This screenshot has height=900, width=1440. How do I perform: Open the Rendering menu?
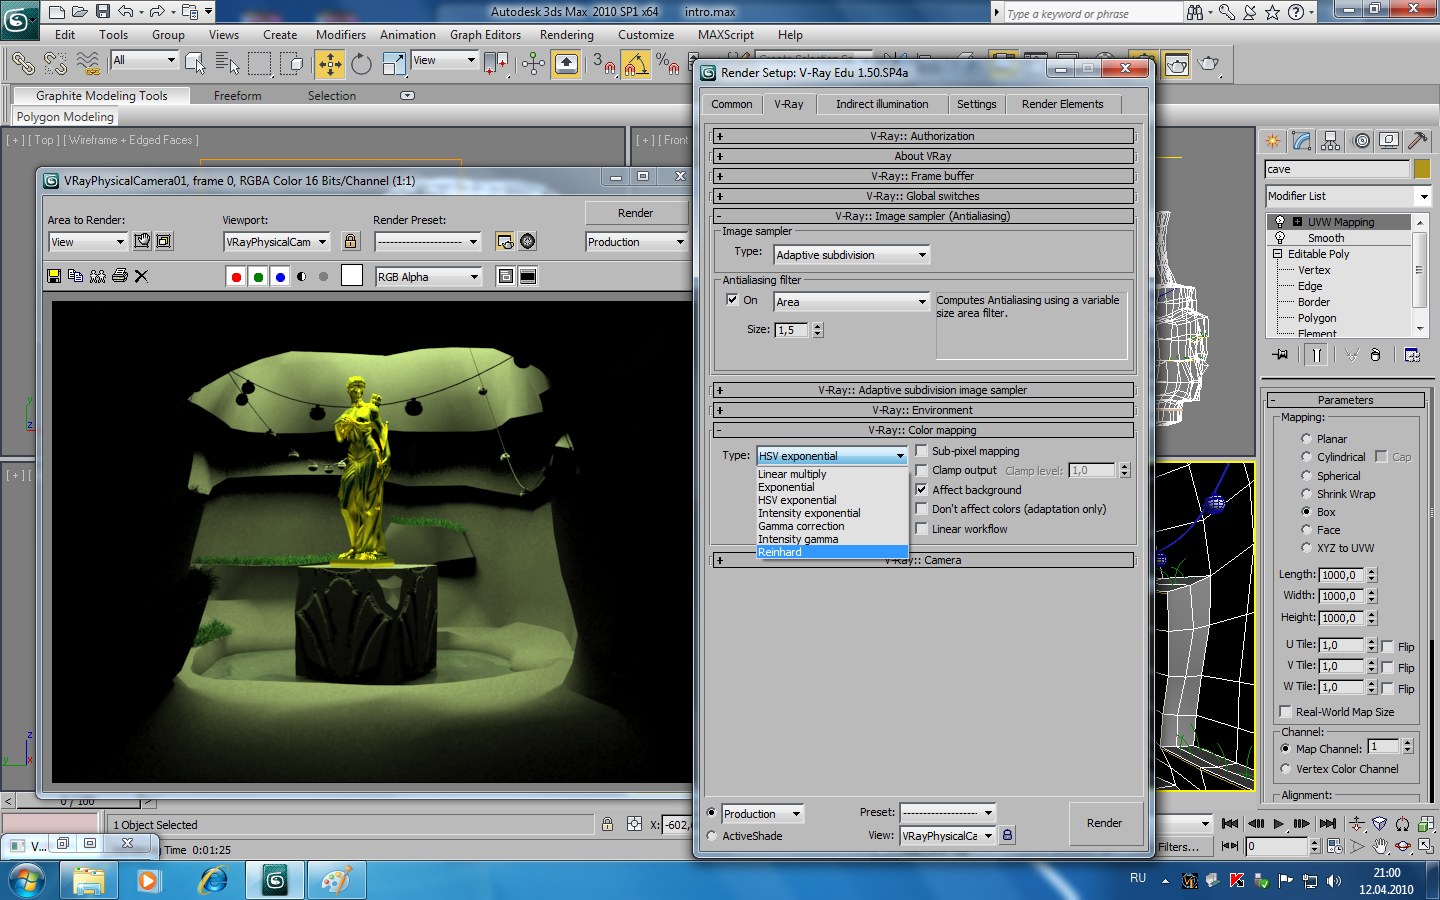point(566,35)
